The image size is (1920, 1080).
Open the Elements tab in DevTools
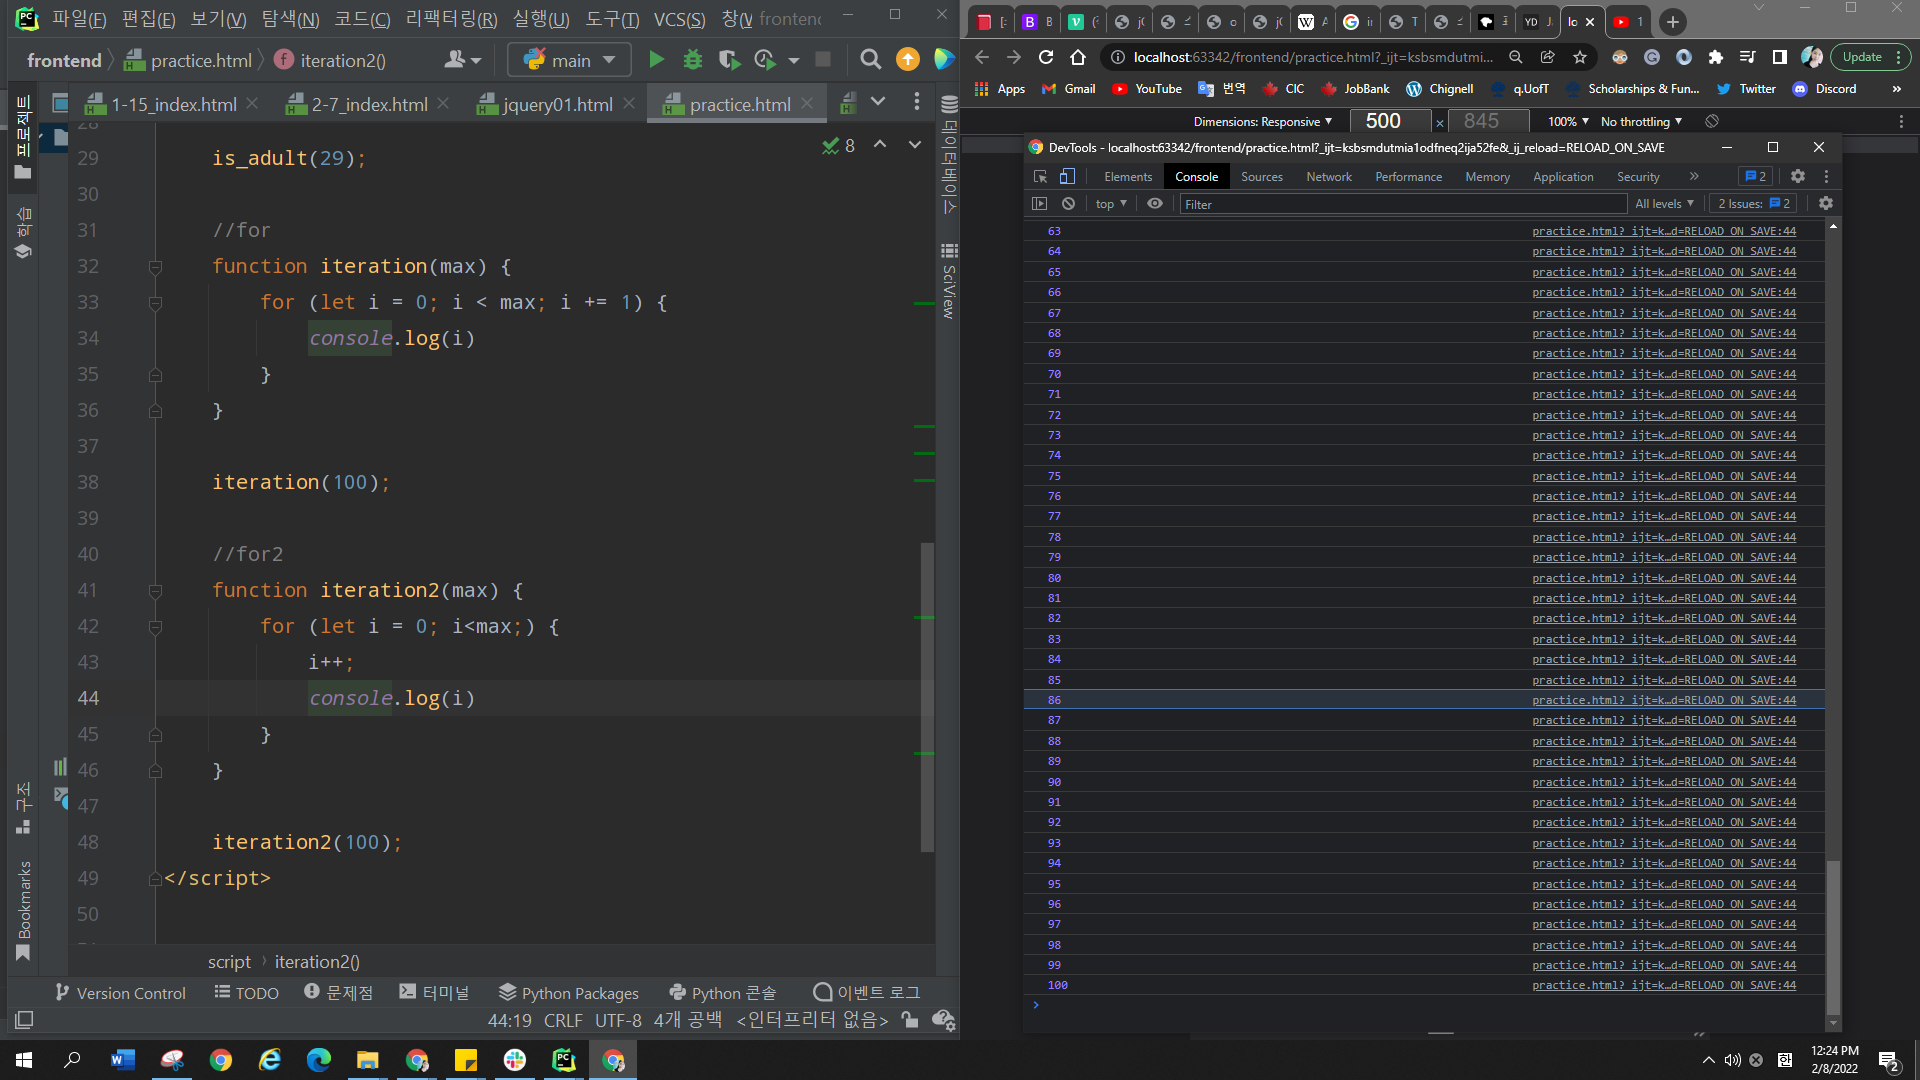(x=1128, y=176)
